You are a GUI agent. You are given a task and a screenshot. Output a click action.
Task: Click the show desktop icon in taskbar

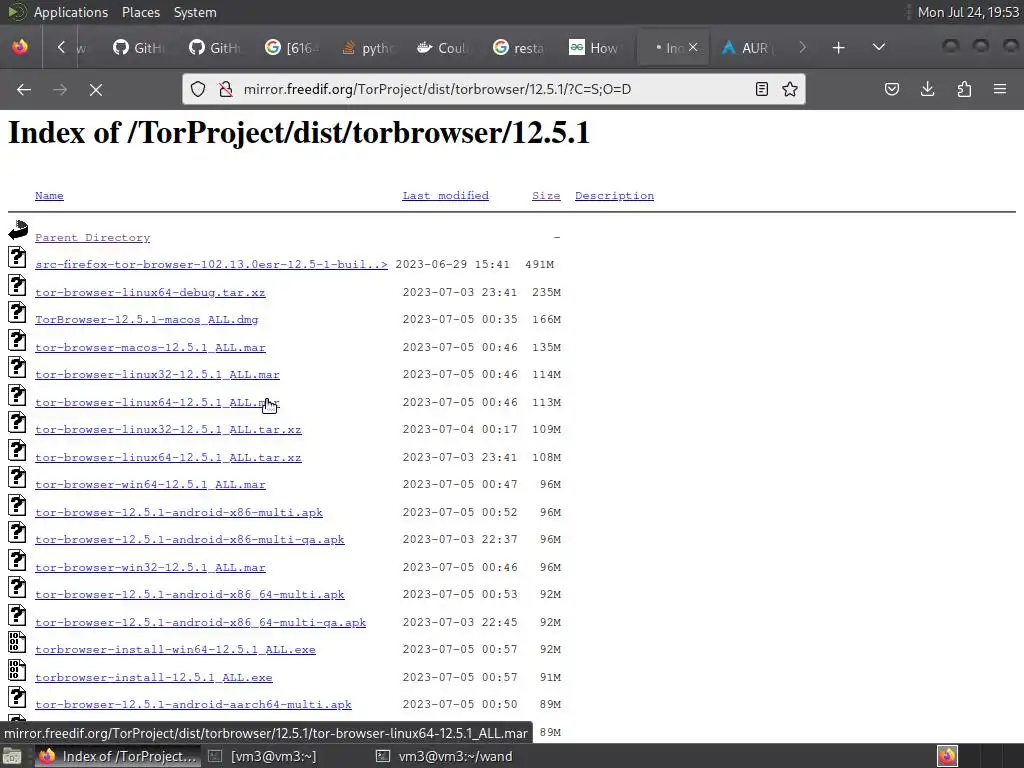pyautogui.click(x=12, y=756)
